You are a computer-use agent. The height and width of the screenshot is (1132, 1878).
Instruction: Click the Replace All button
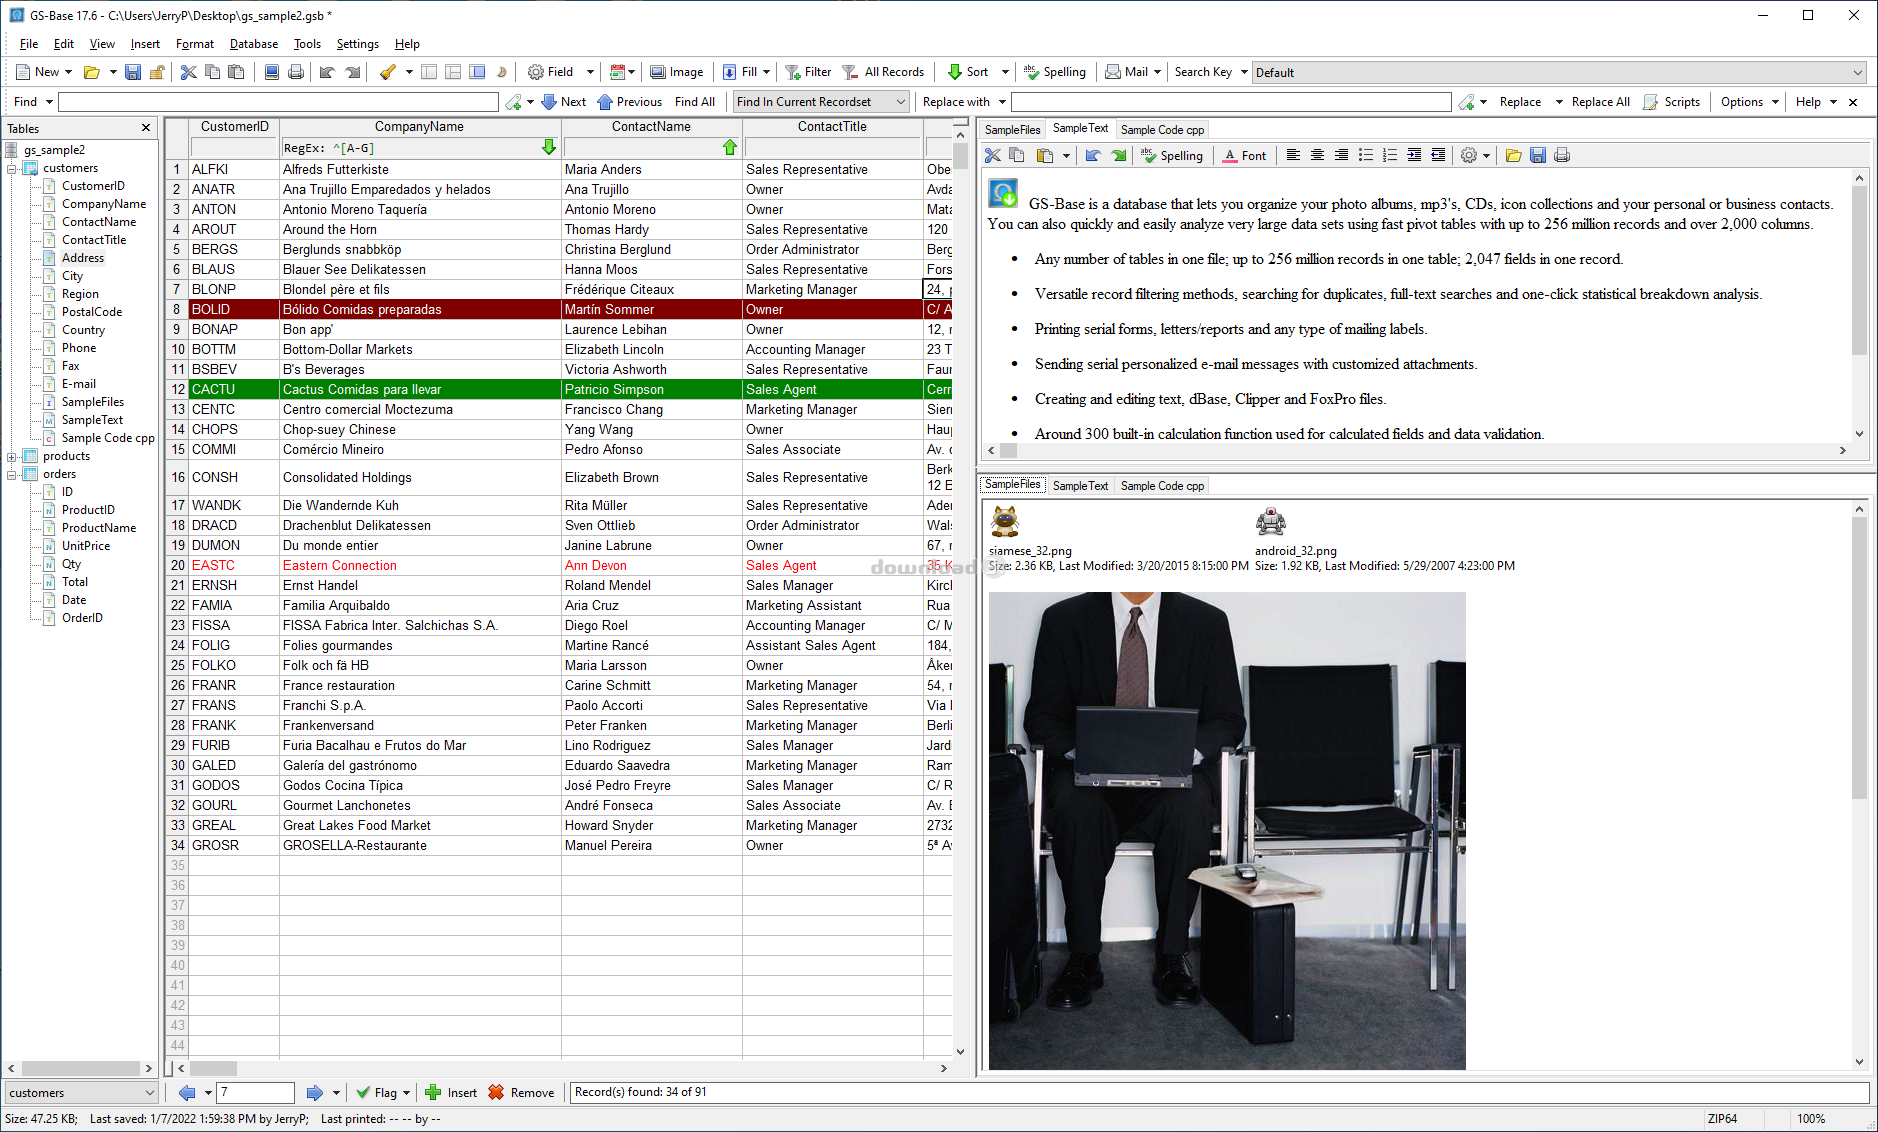1600,102
